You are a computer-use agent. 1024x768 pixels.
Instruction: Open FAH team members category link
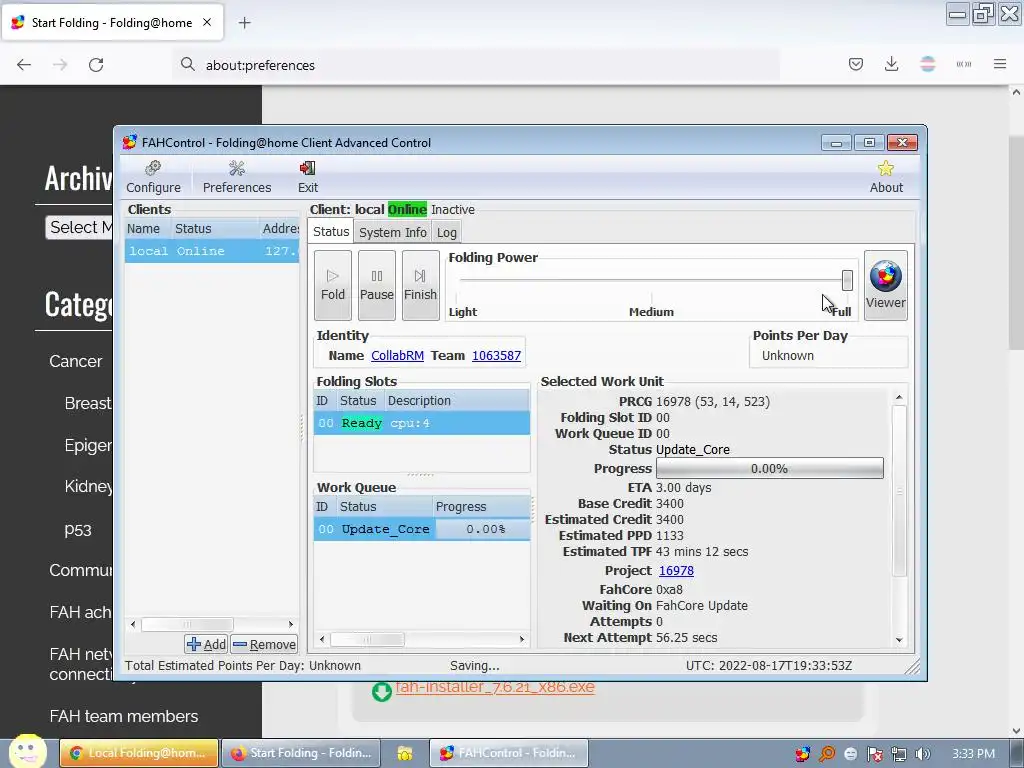pos(123,716)
